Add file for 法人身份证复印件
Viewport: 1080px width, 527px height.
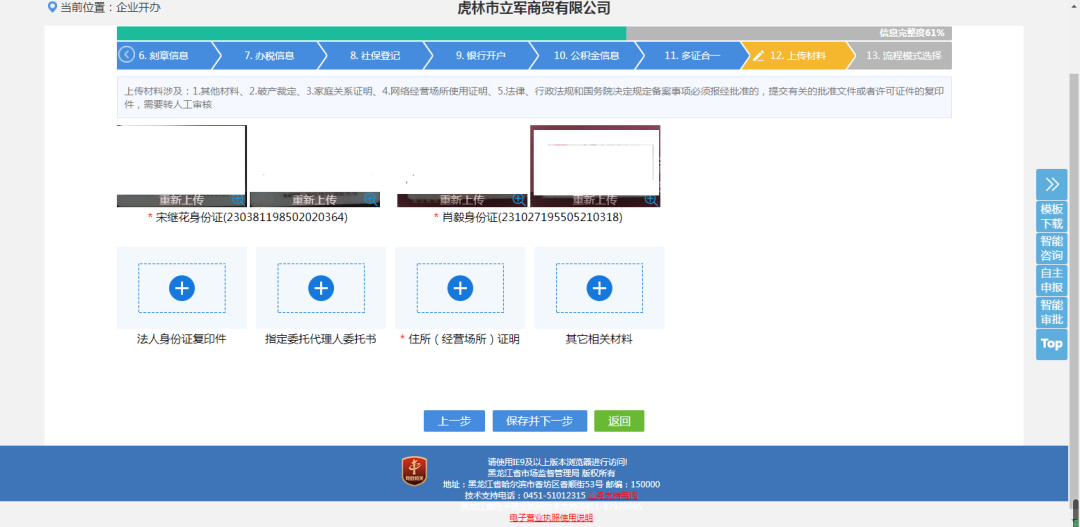(182, 288)
